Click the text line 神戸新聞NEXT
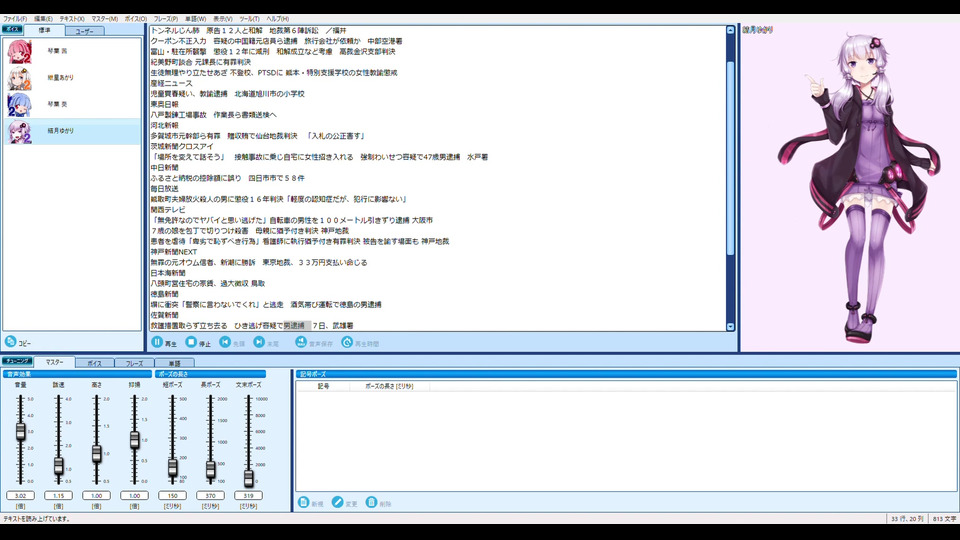This screenshot has height=540, width=960. click(174, 252)
